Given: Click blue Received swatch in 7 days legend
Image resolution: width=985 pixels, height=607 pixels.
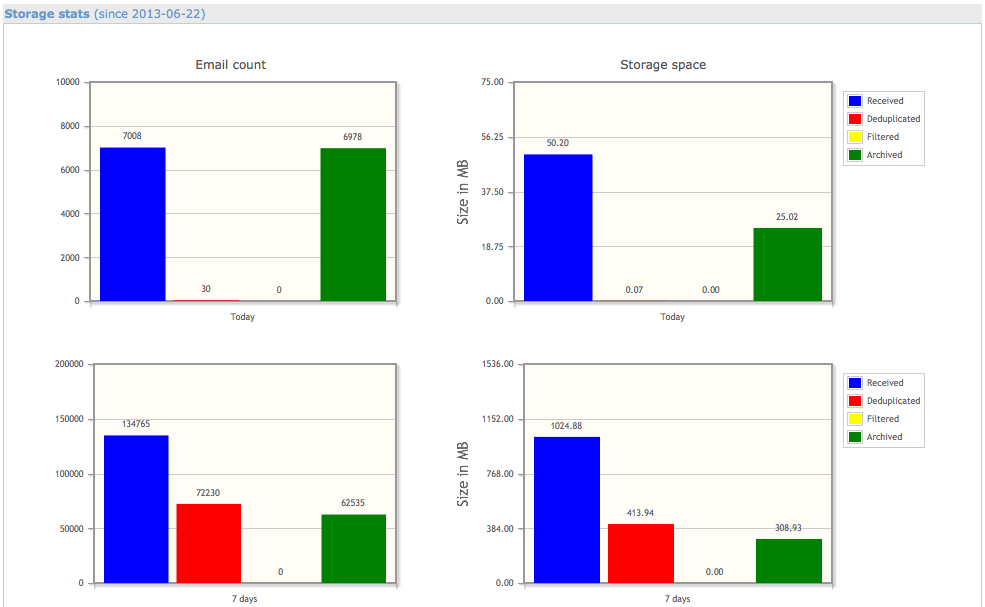Looking at the screenshot, I should (855, 383).
